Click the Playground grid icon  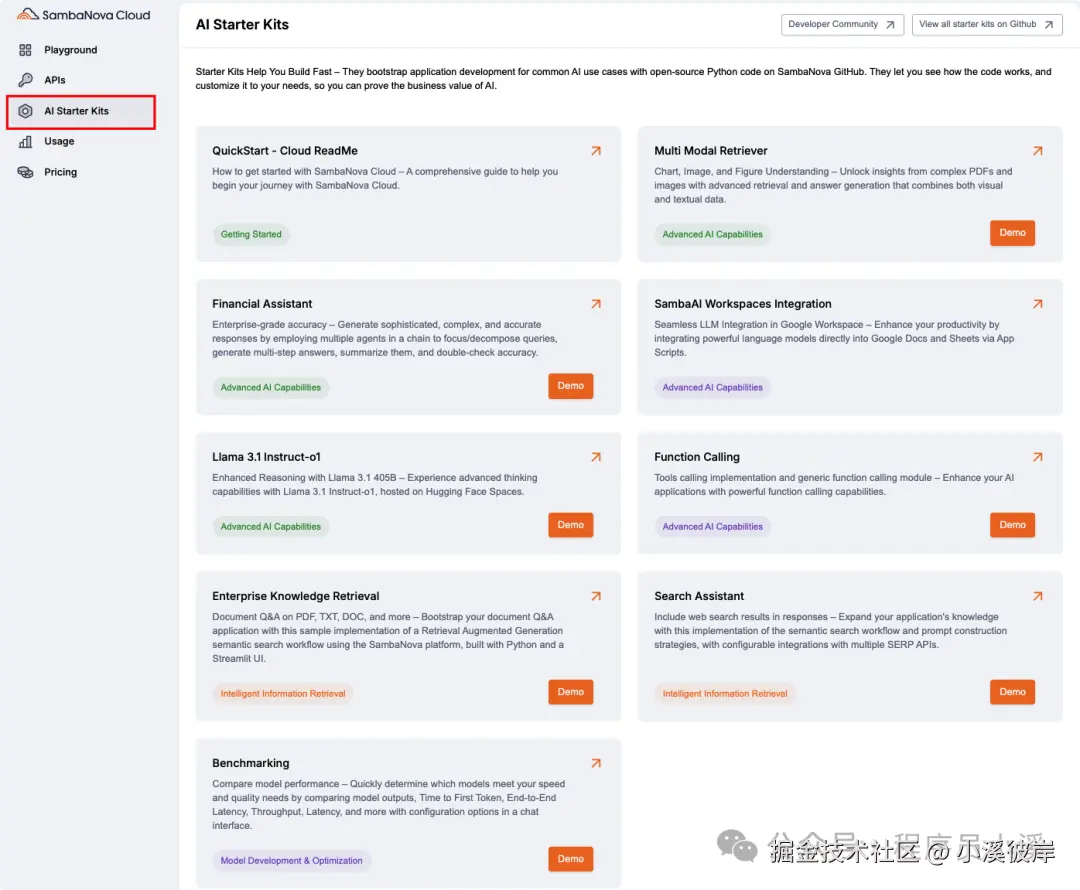(25, 50)
